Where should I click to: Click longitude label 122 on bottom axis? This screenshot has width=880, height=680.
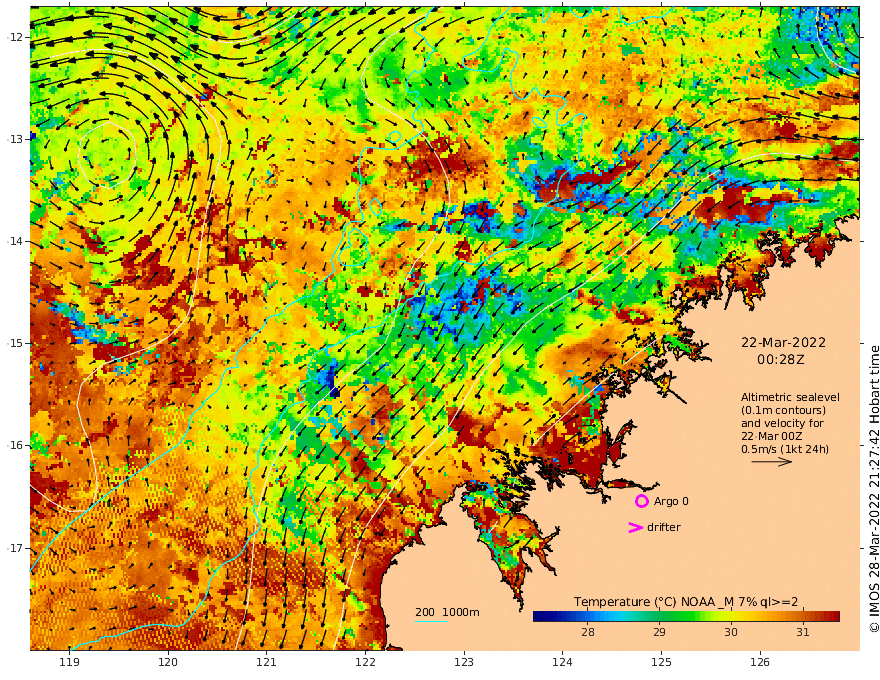point(365,662)
